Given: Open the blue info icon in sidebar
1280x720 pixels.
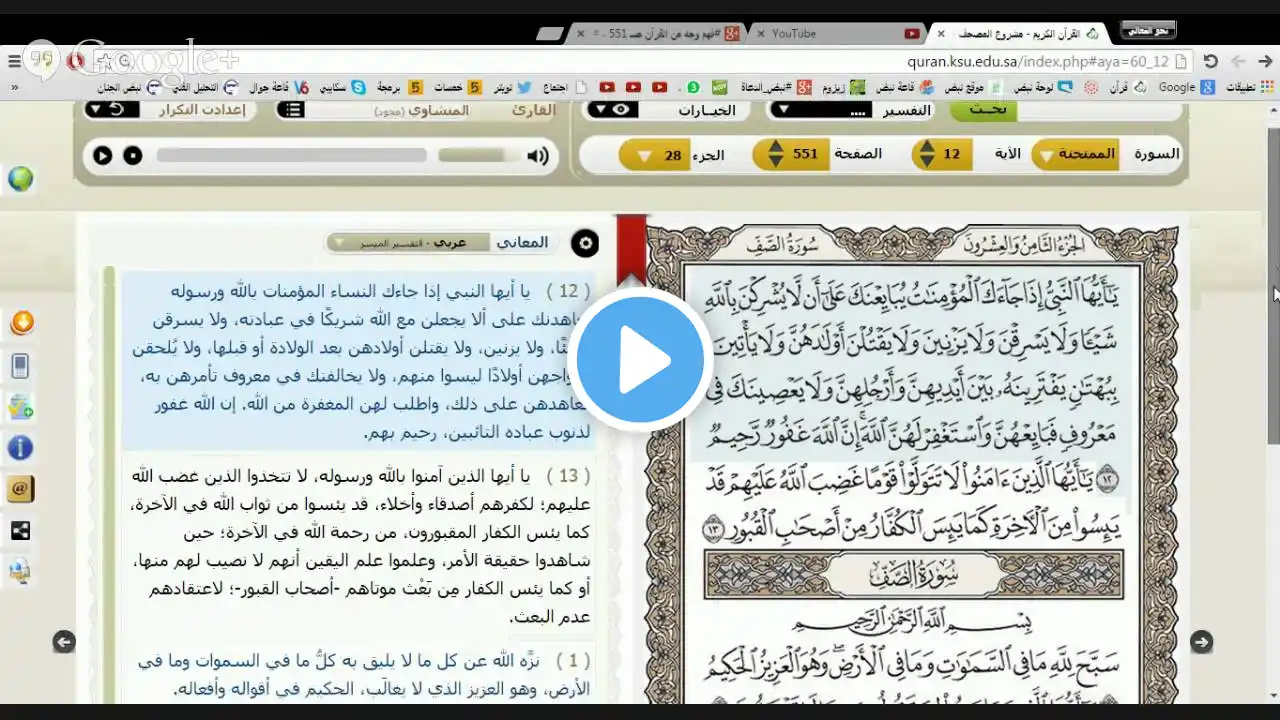Looking at the screenshot, I should (20, 448).
